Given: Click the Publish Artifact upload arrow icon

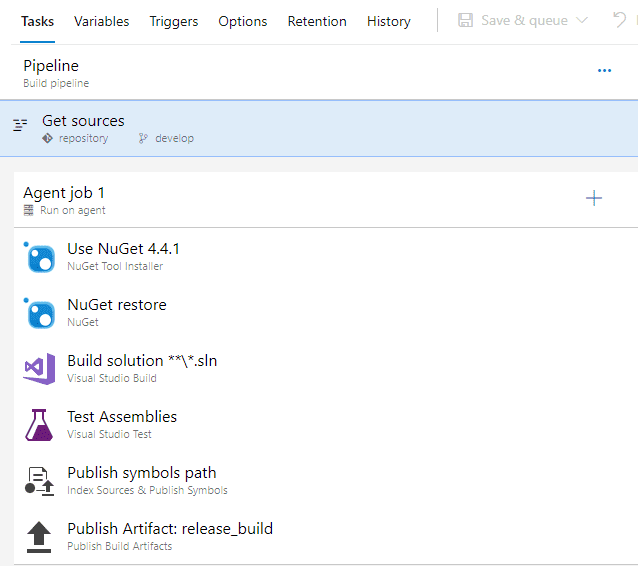Looking at the screenshot, I should [39, 537].
